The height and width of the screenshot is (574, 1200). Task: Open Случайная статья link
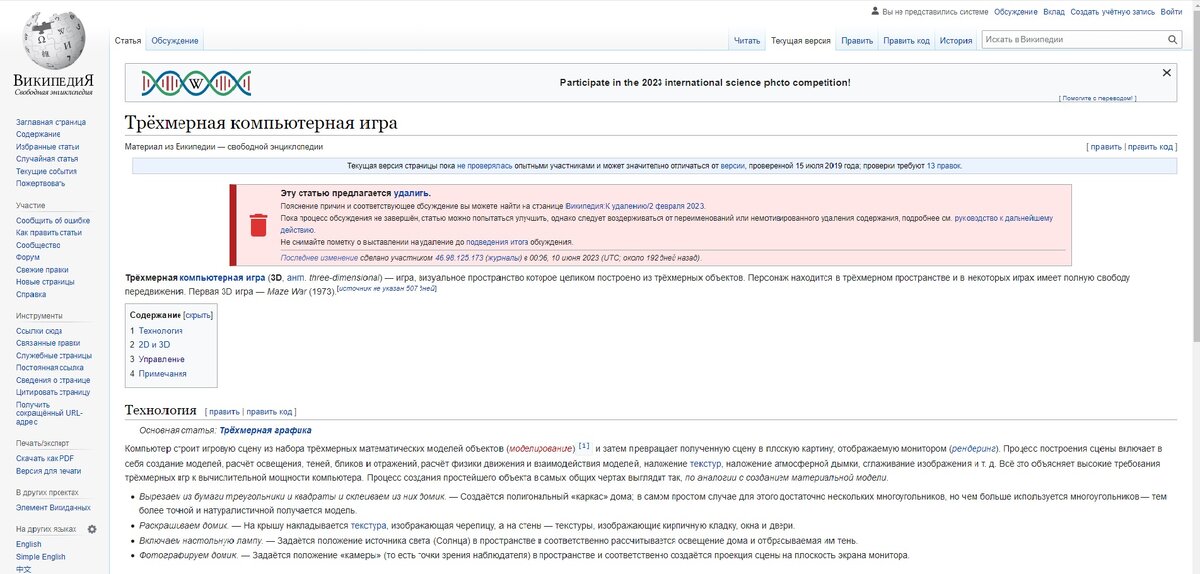tap(47, 159)
